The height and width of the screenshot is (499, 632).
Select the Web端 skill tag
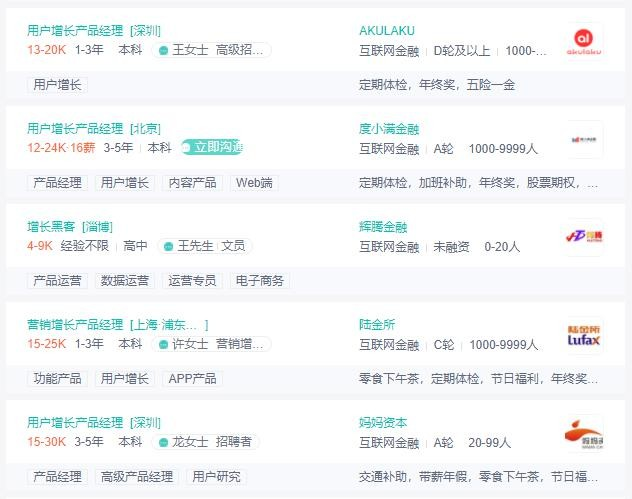(254, 183)
